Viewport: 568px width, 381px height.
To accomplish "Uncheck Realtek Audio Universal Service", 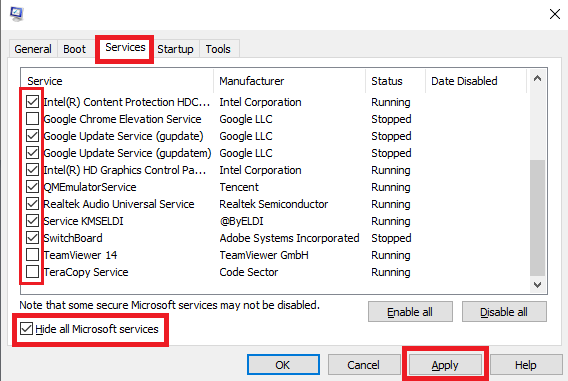I will [x=33, y=204].
